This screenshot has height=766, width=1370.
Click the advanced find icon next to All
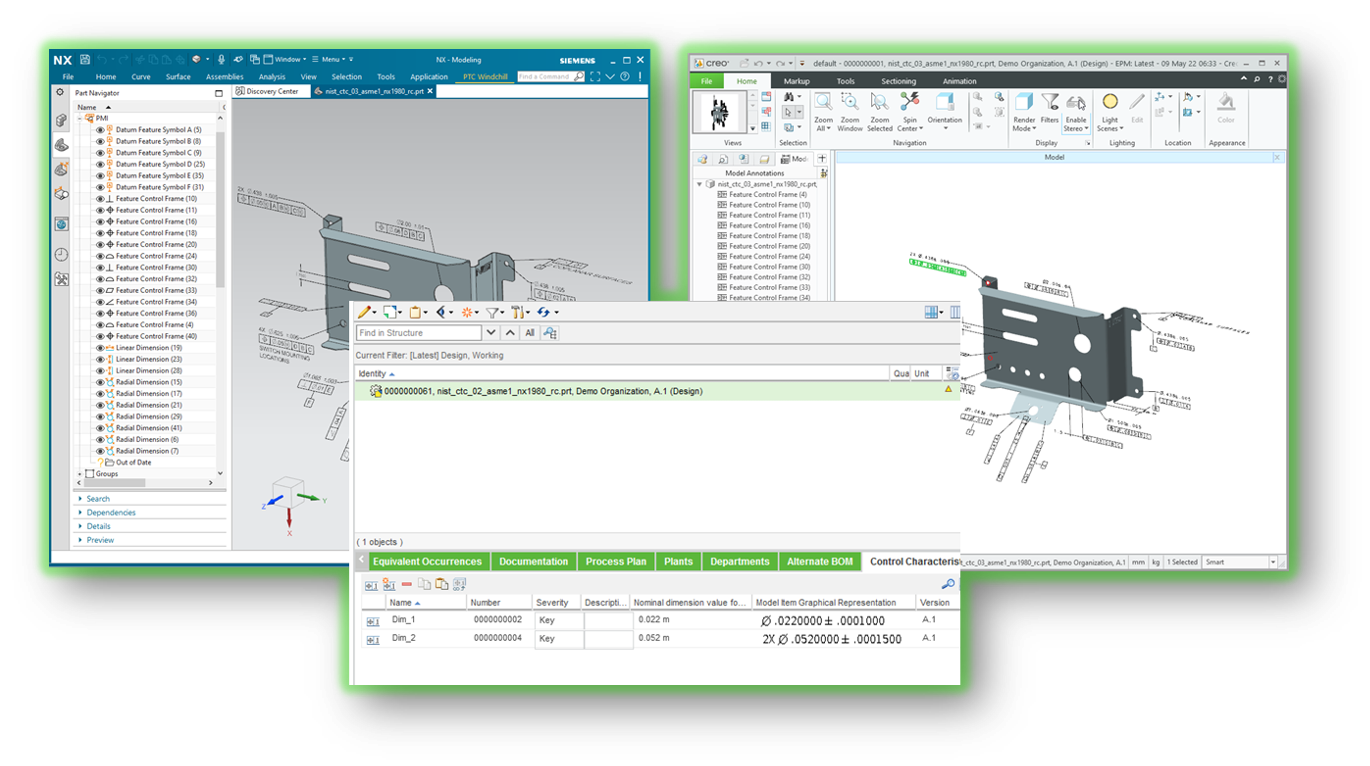tap(550, 333)
